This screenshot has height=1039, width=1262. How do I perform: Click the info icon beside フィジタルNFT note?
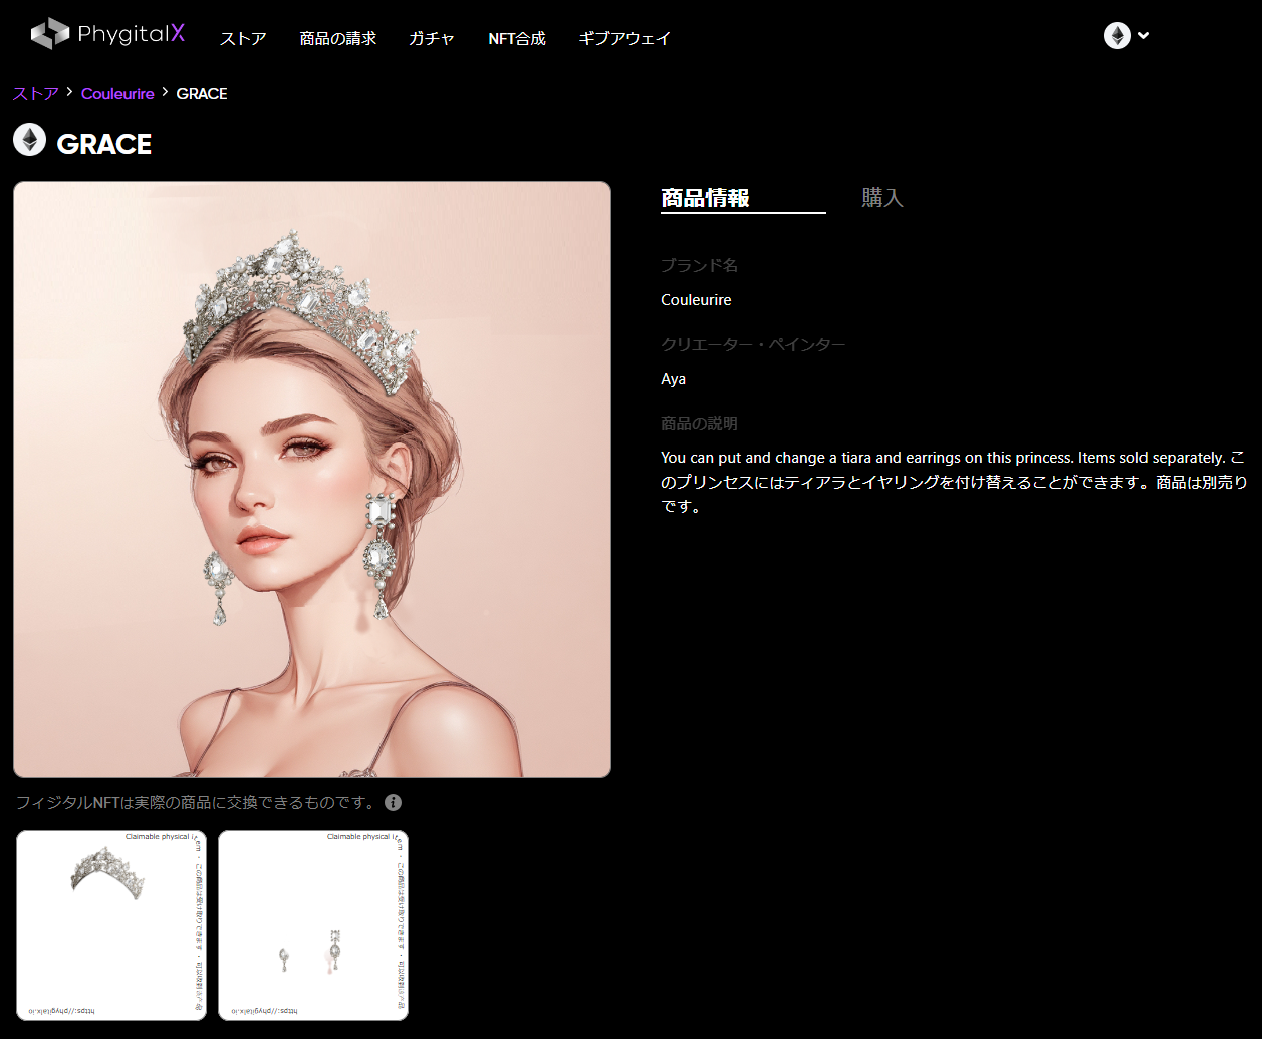[394, 802]
